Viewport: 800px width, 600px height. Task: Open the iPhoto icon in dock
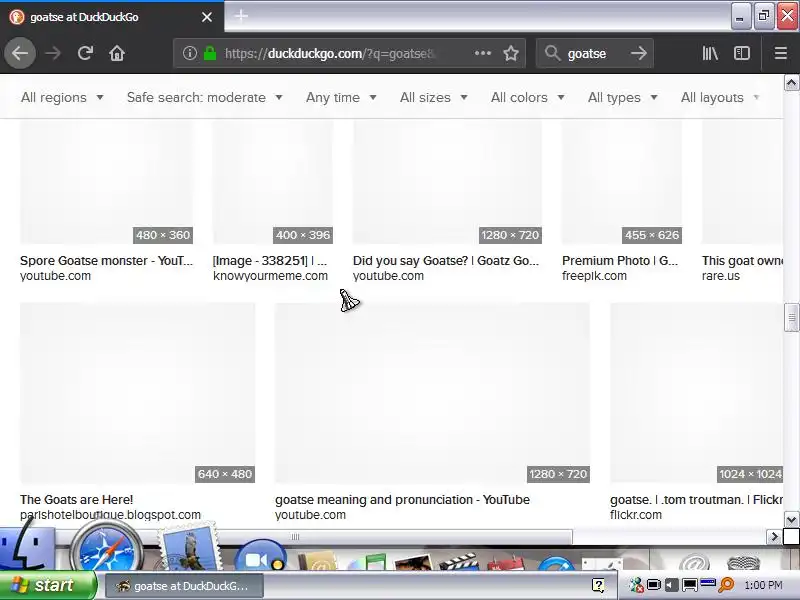click(x=413, y=562)
